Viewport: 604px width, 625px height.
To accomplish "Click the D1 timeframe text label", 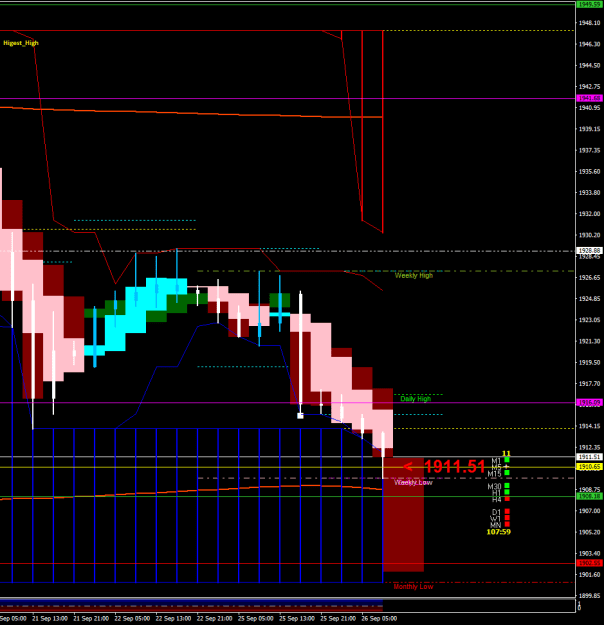I will [x=496, y=512].
